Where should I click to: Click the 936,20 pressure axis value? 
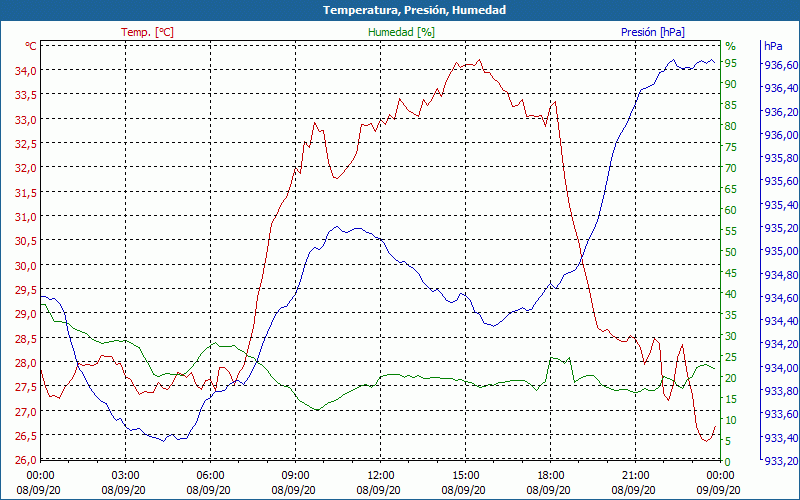[781, 112]
